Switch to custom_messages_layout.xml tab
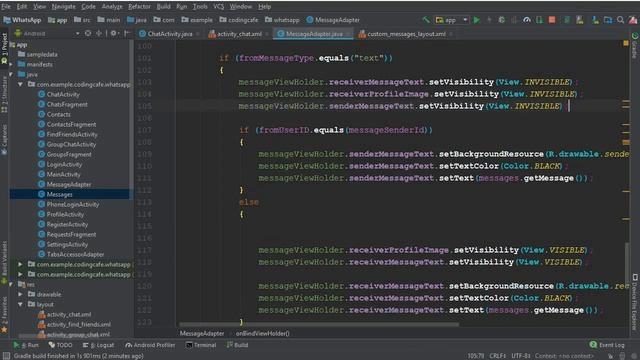Viewport: 640px width, 360px height. 406,34
